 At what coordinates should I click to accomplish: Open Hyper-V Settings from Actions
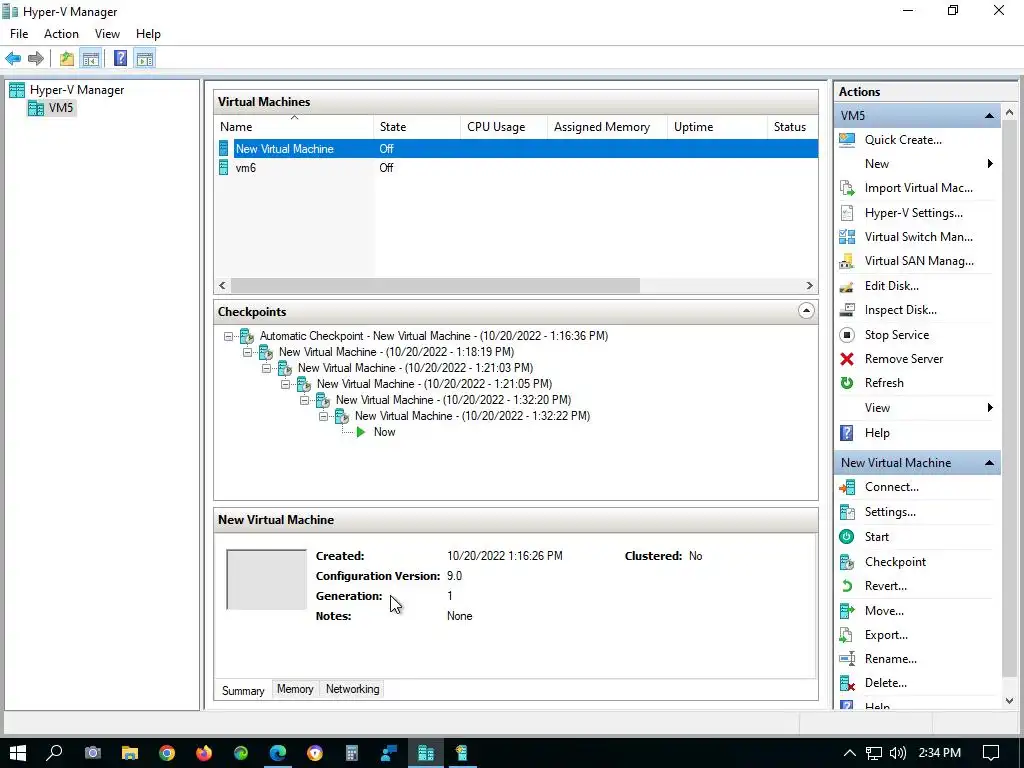(913, 213)
